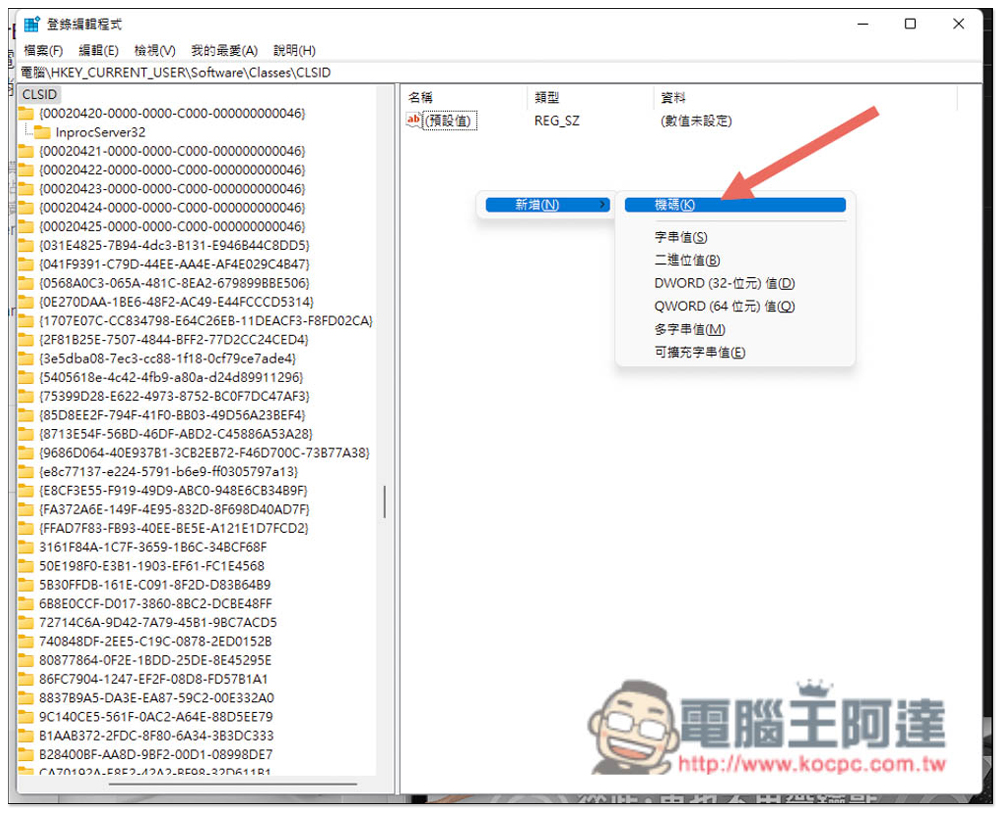Choose QWORD (64 位元) 值(Q)
1000x813 pixels.
(x=724, y=306)
